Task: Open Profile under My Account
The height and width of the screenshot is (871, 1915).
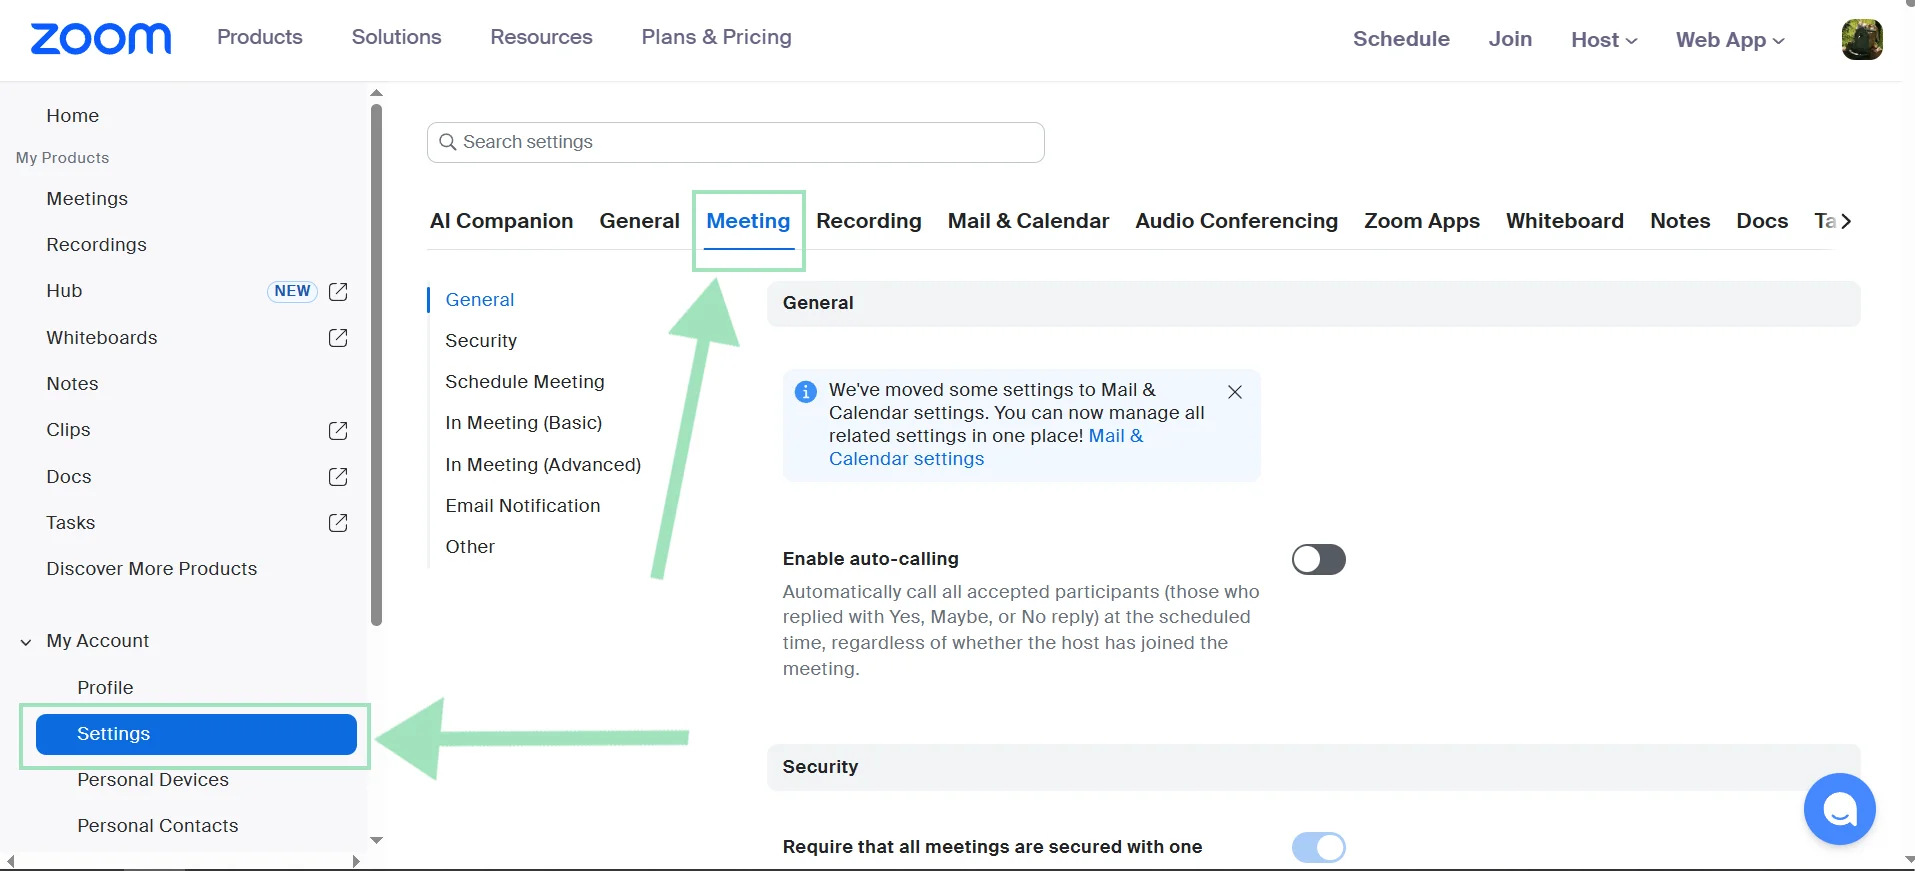Action: (x=105, y=688)
